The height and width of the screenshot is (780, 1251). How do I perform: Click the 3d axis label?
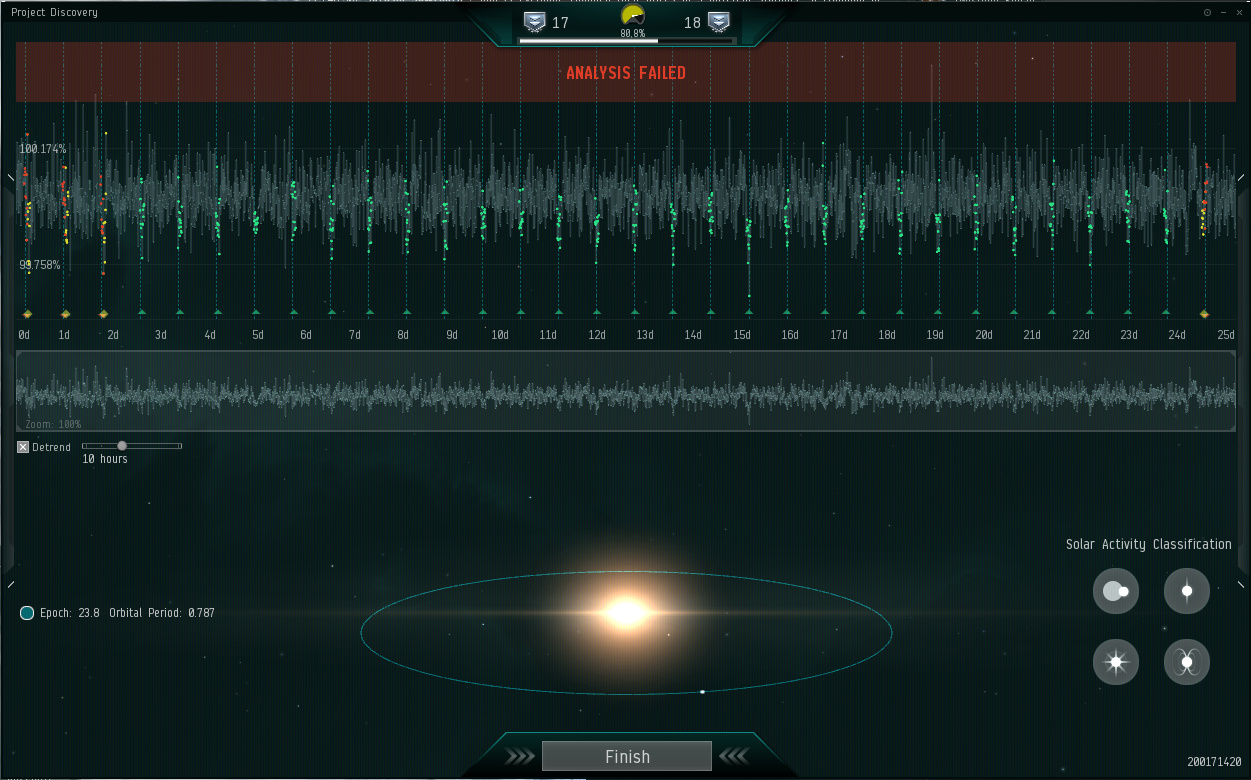[161, 335]
